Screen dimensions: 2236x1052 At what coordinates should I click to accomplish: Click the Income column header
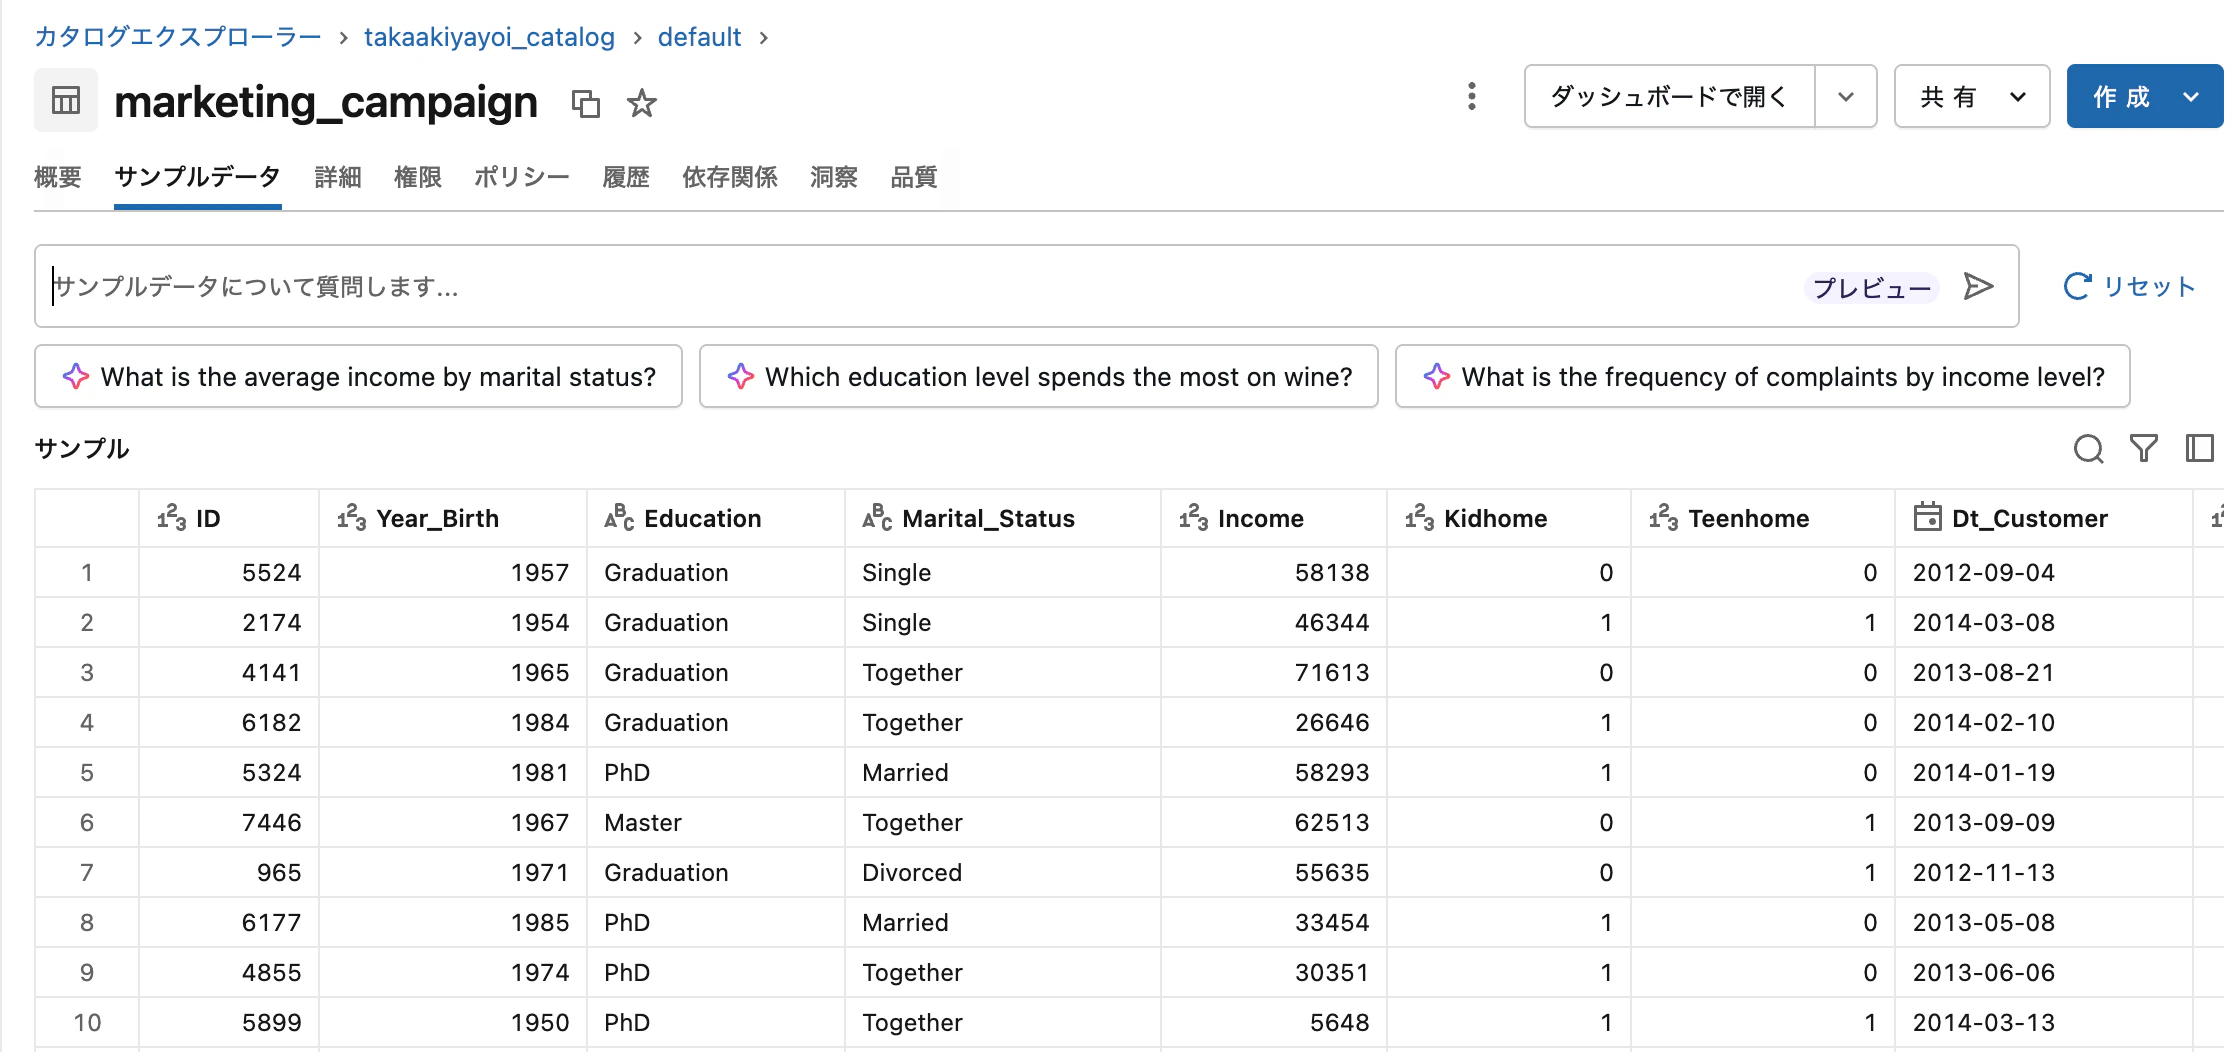[x=1274, y=518]
